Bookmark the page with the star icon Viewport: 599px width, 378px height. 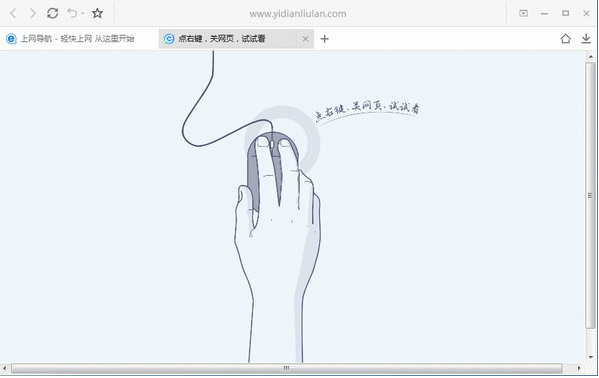(x=97, y=13)
